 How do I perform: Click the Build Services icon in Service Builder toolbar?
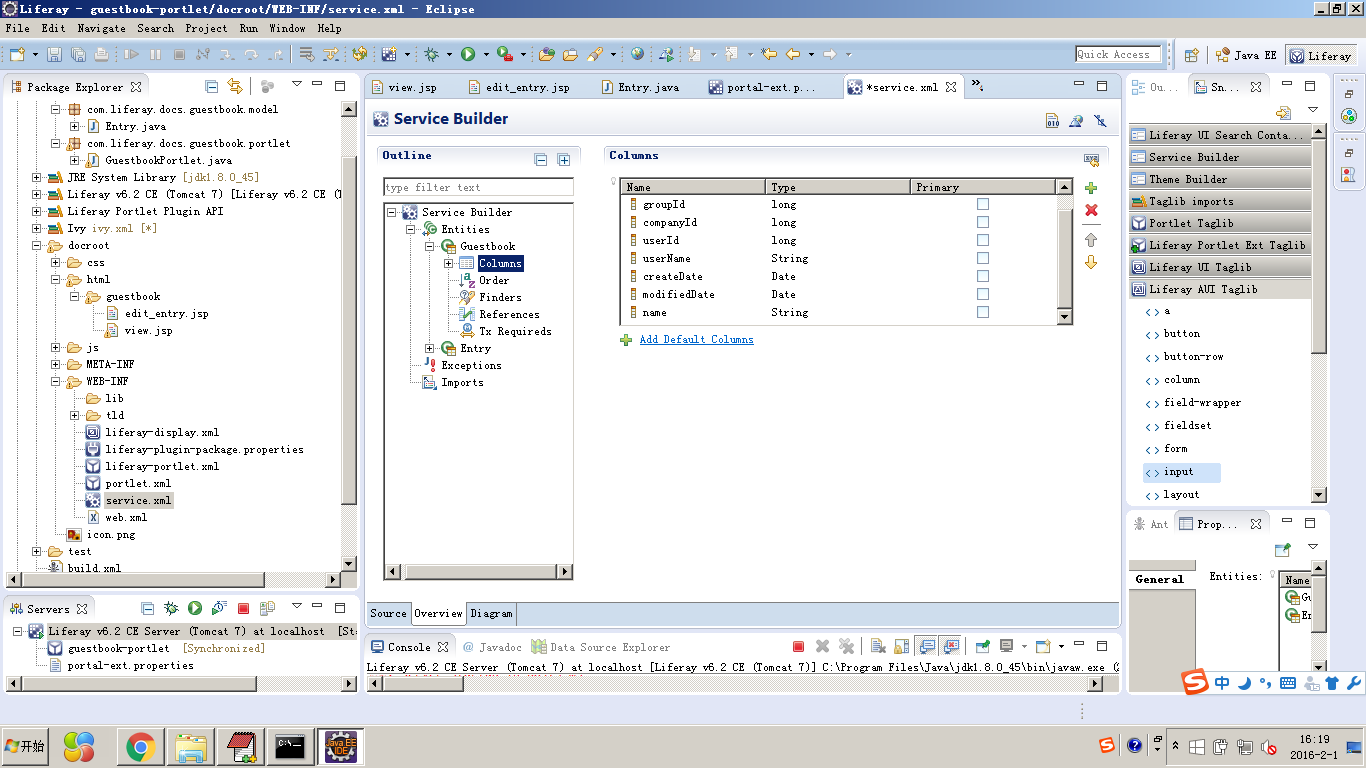(1052, 119)
